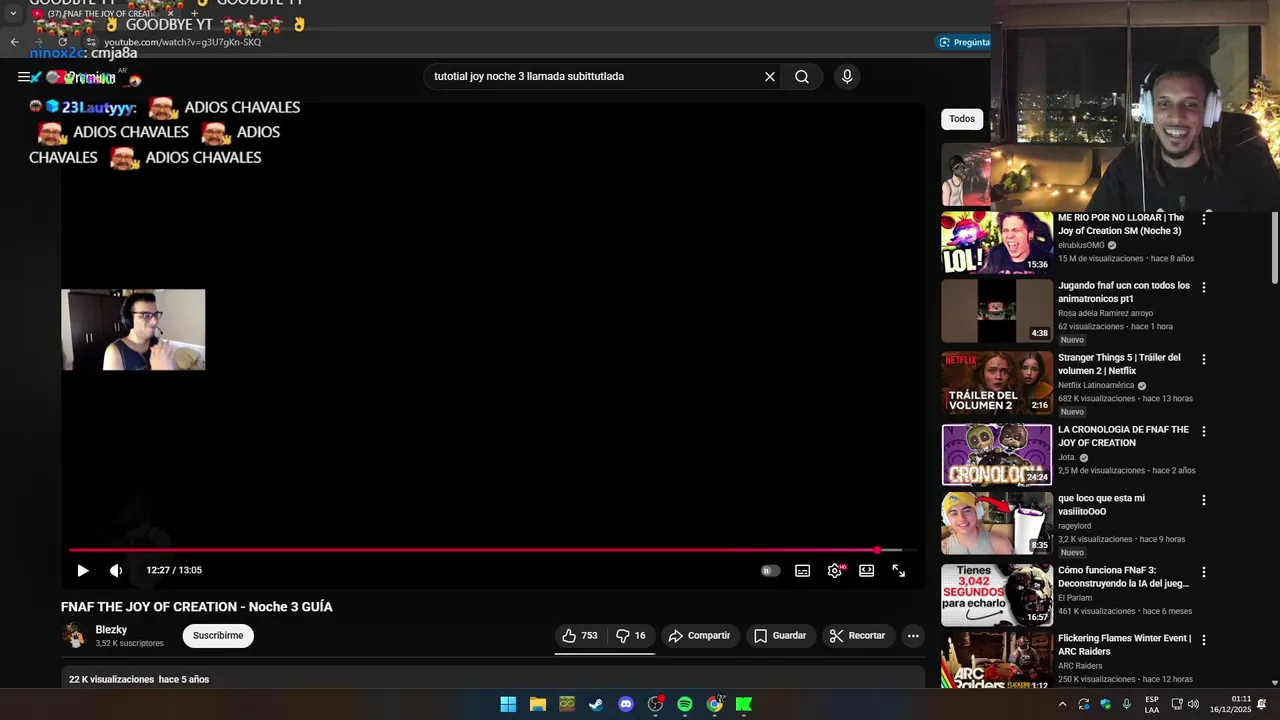Open the three-dot more actions button below the video

point(913,636)
